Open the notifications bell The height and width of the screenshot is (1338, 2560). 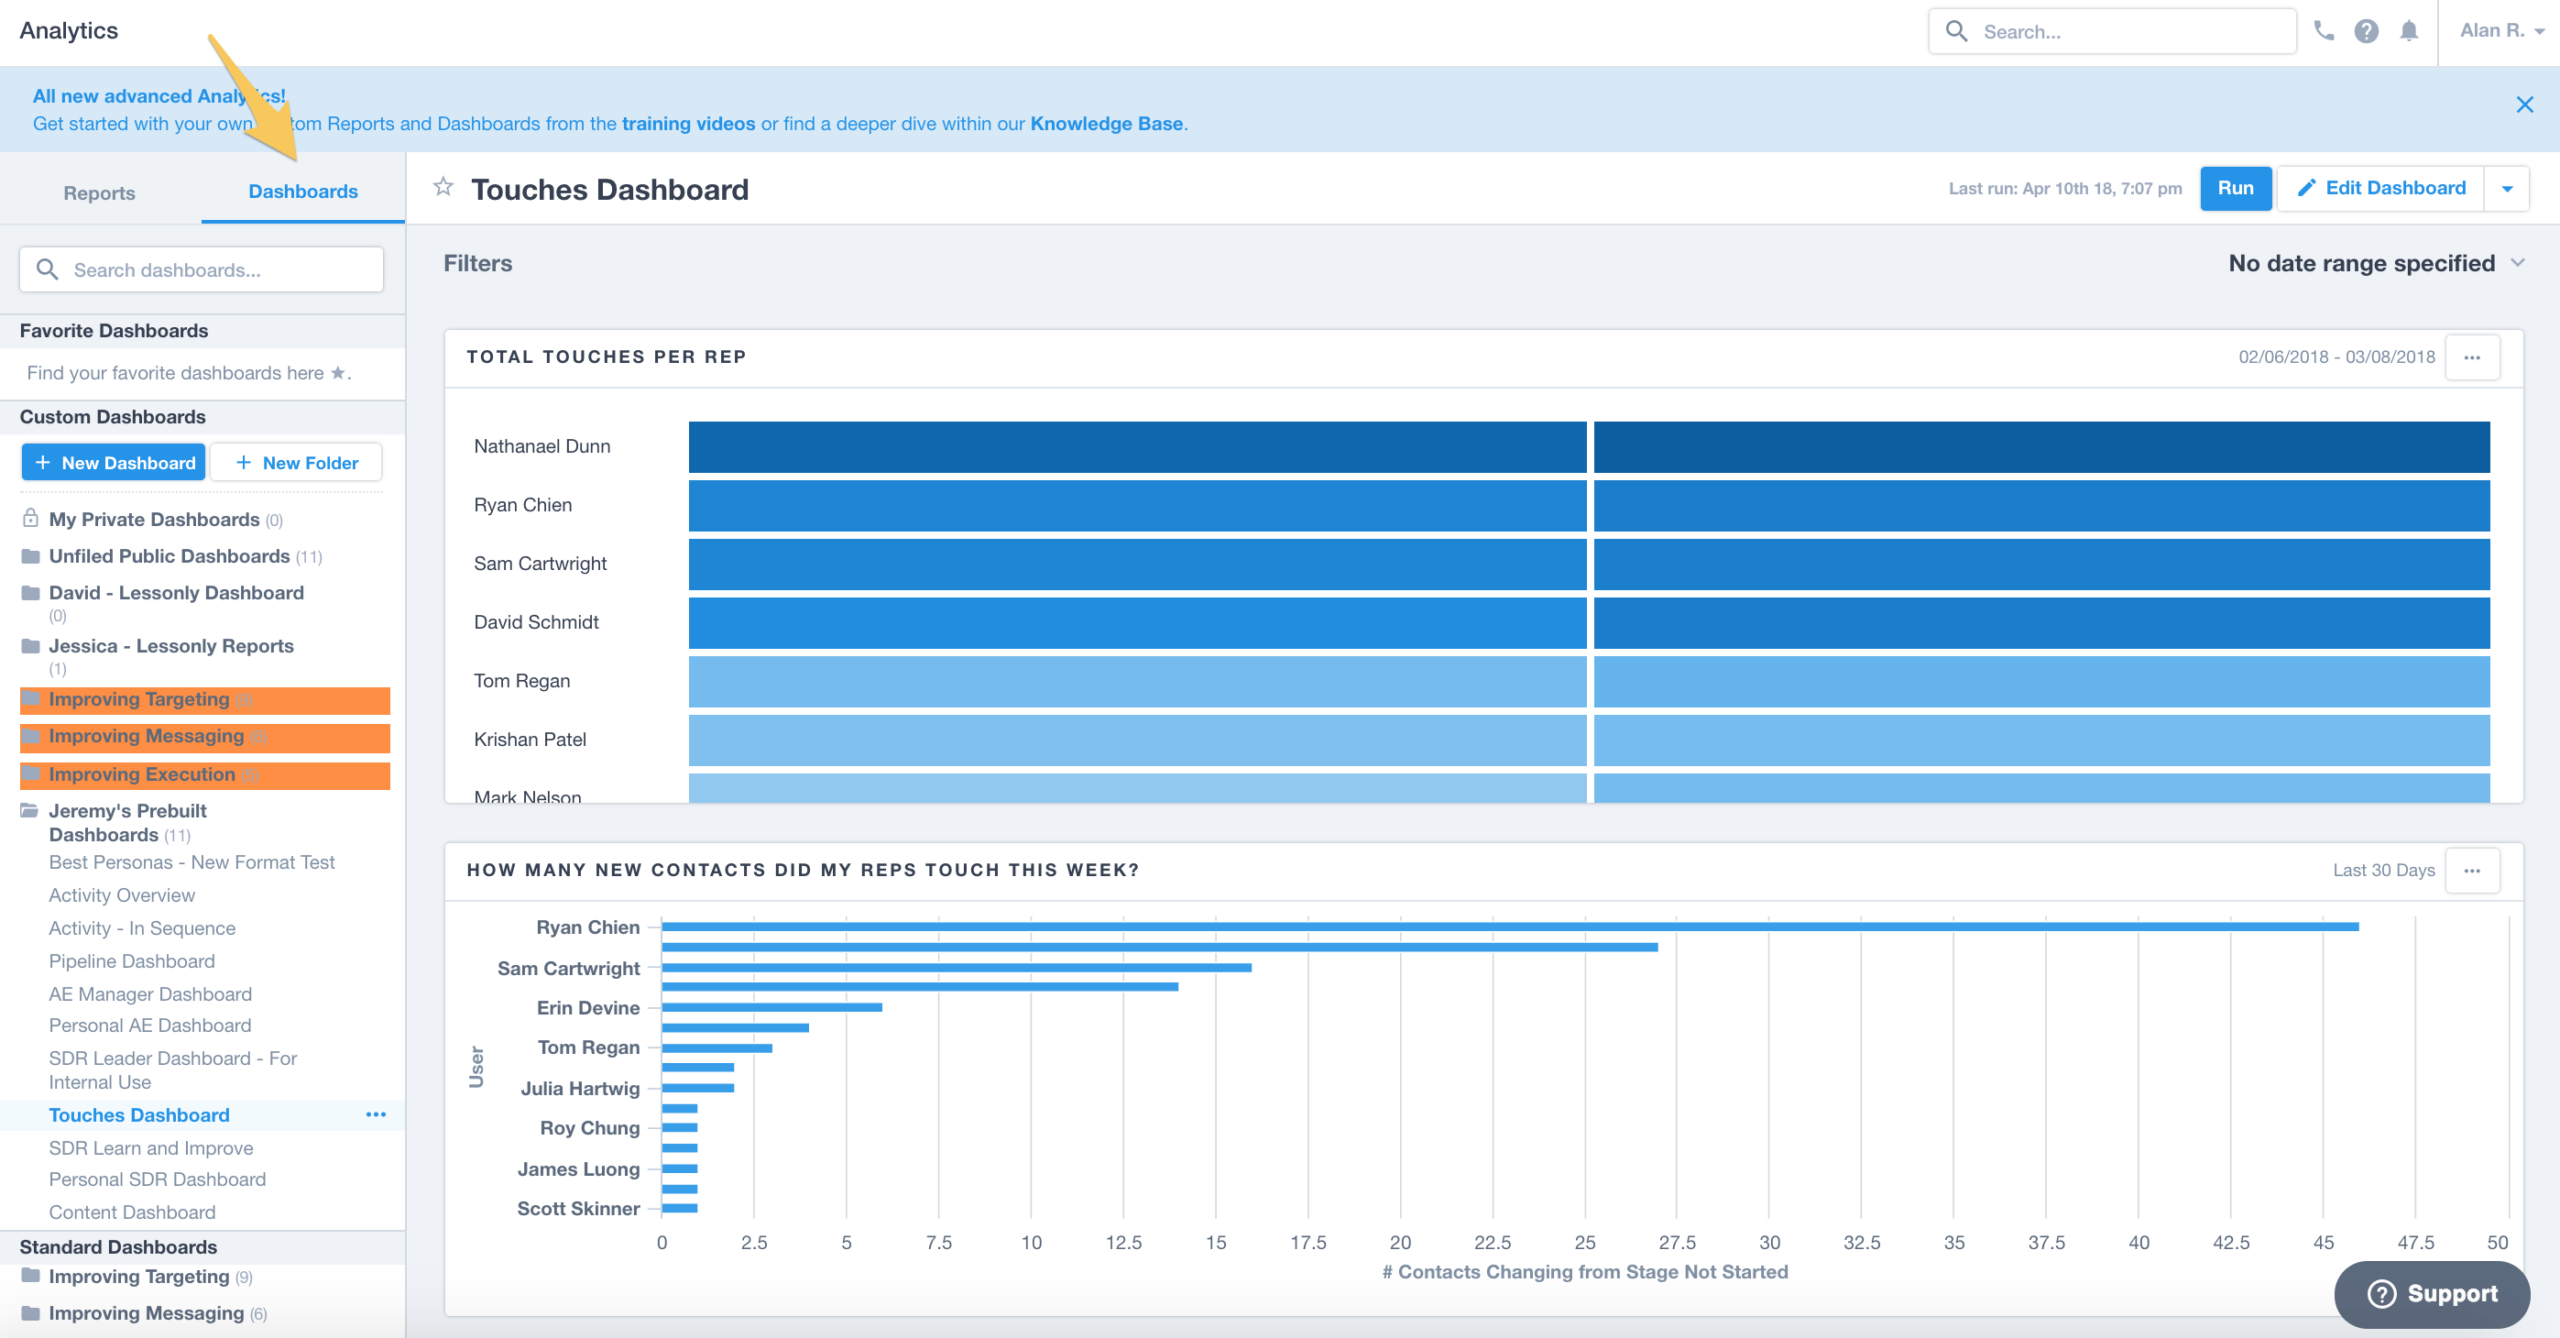tap(2409, 31)
